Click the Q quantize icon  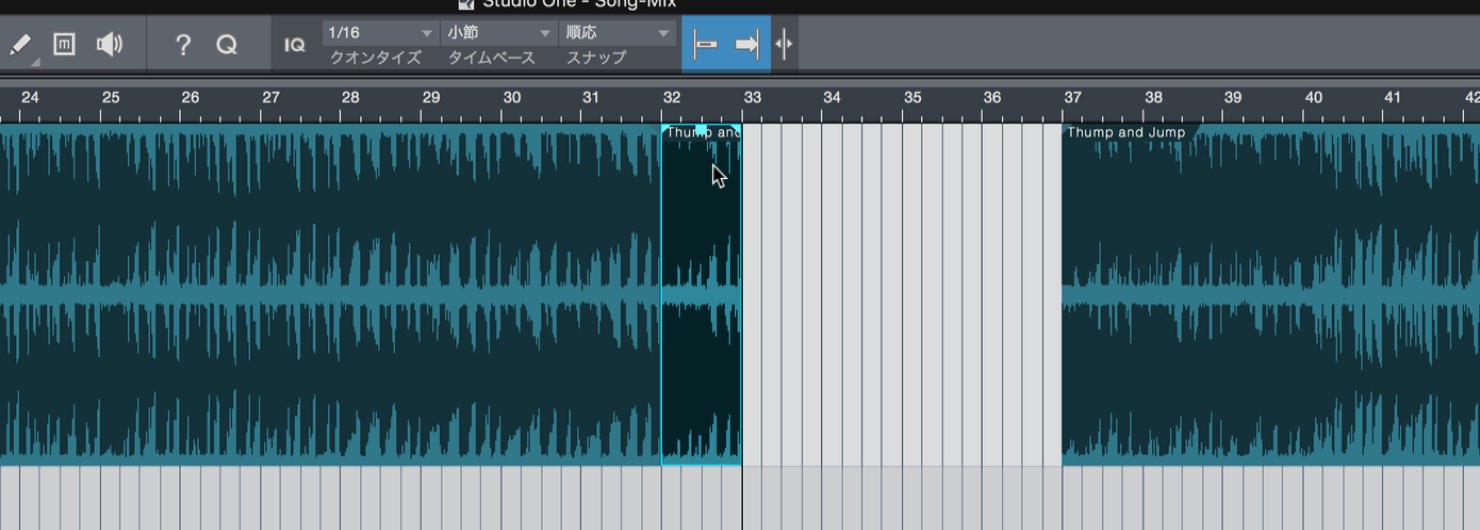pyautogui.click(x=227, y=45)
